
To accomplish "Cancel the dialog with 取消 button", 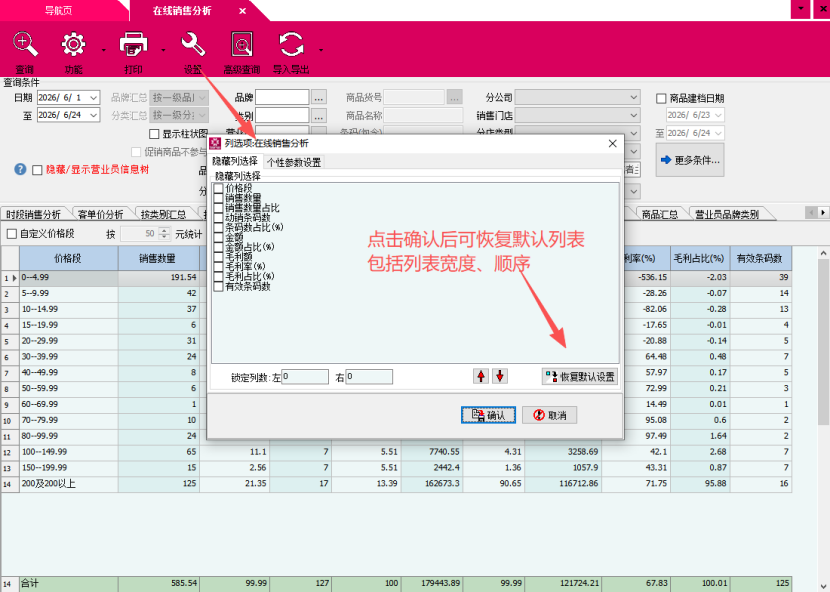I will [x=549, y=415].
